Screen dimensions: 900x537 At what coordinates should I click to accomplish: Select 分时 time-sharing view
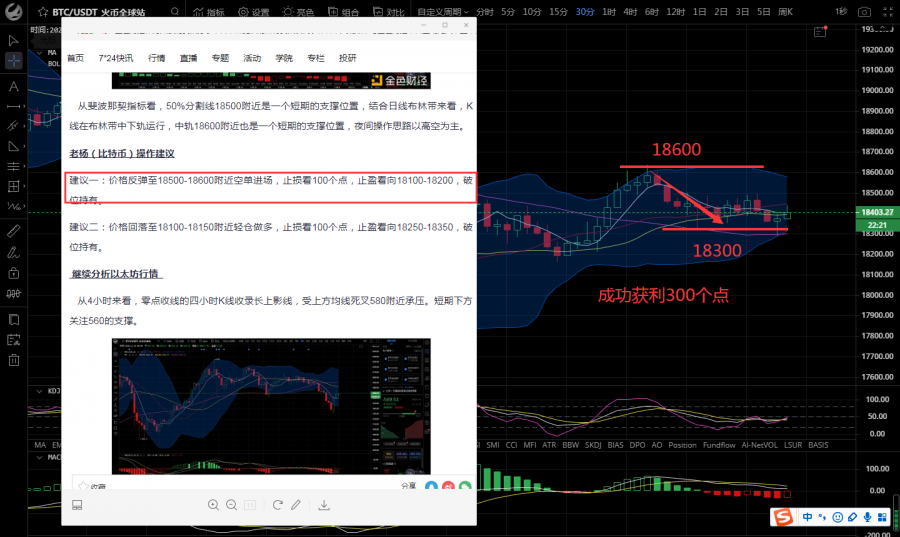(x=484, y=11)
